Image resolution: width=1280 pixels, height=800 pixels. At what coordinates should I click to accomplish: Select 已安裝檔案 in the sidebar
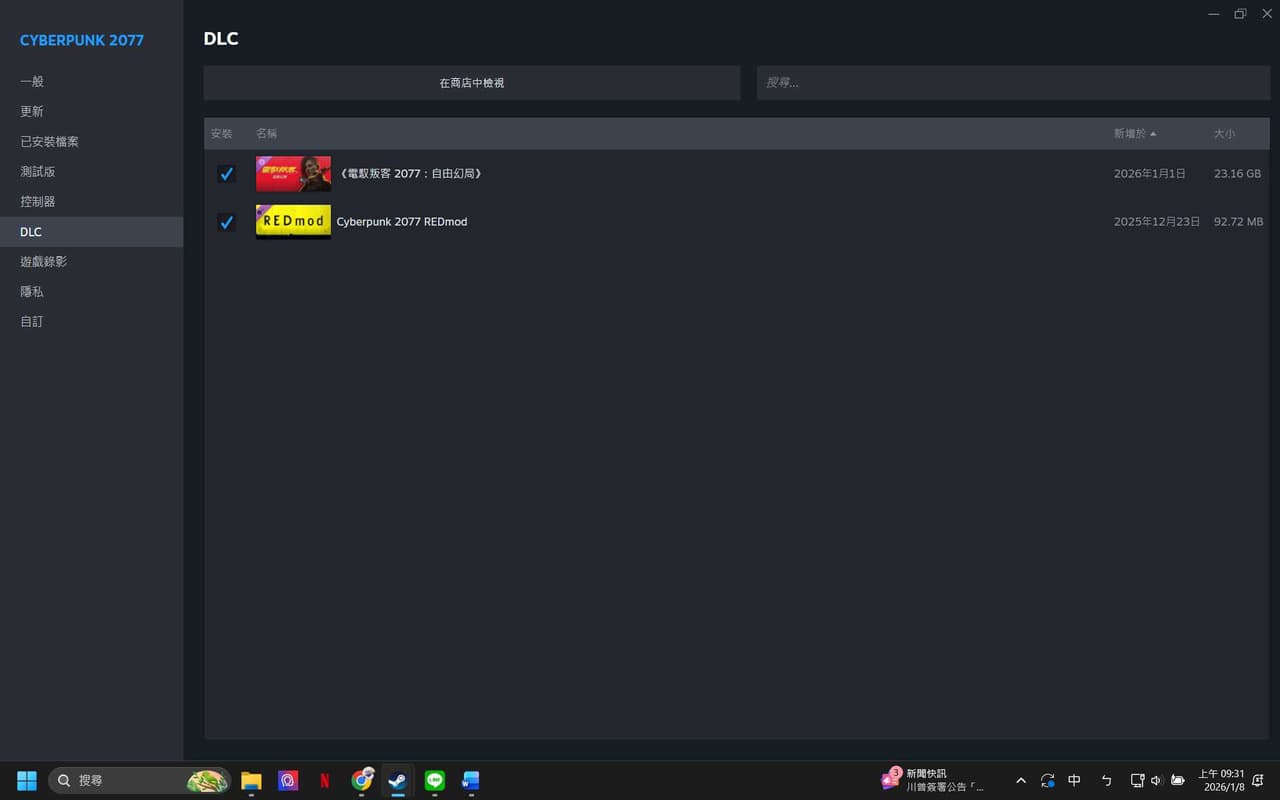point(49,141)
